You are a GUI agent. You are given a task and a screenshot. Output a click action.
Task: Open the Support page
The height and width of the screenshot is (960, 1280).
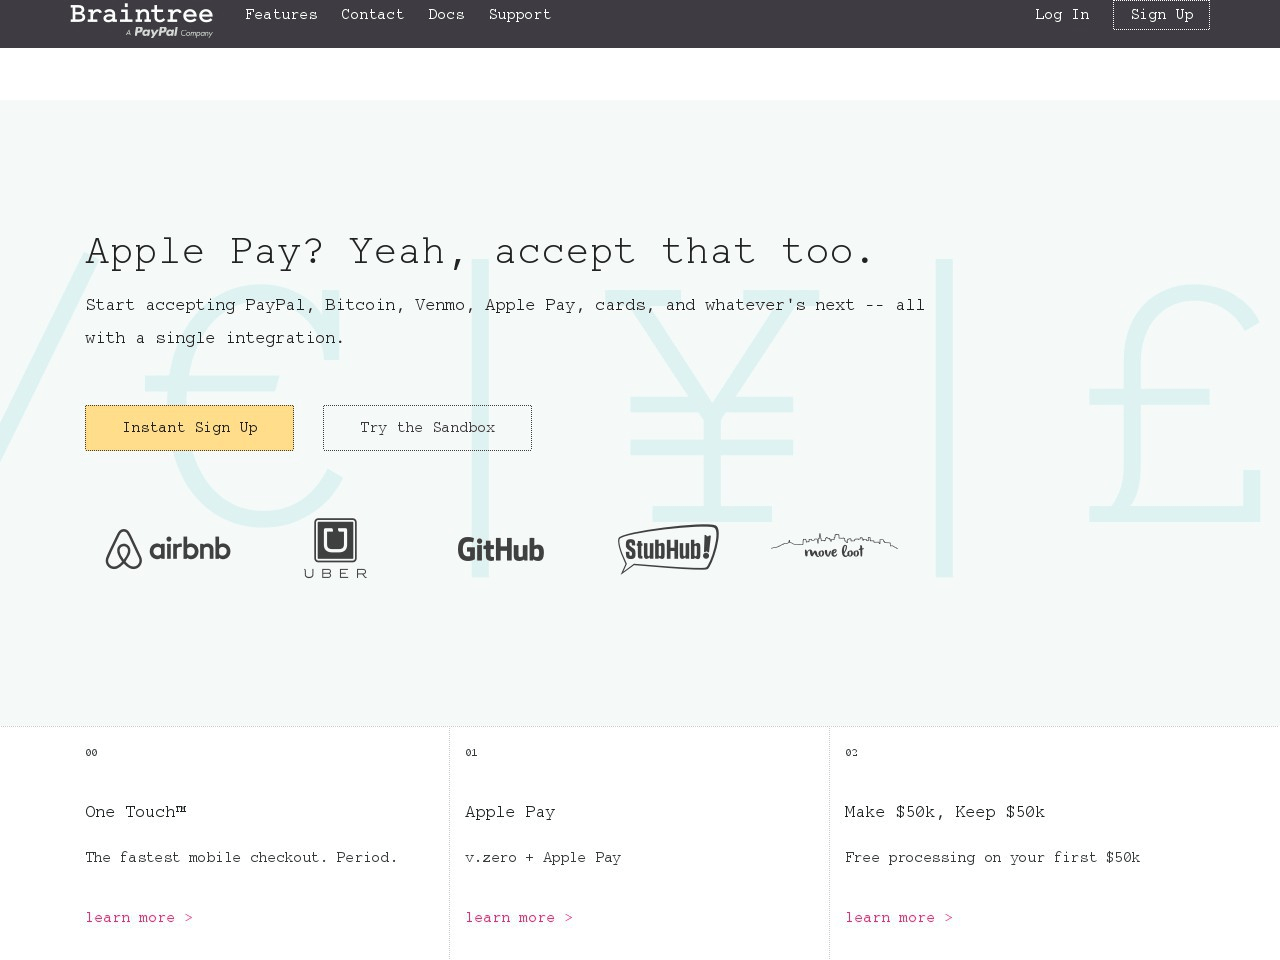pos(520,15)
